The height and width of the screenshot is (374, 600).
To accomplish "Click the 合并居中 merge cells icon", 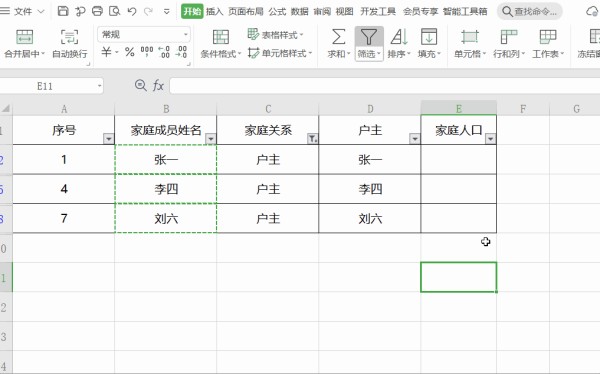I will tap(24, 37).
